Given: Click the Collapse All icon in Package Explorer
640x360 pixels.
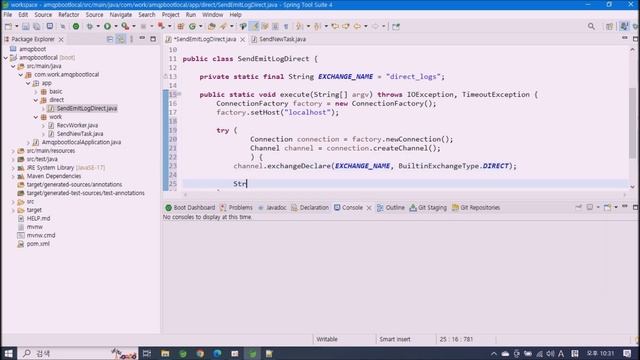Looking at the screenshot, I should 110,39.
